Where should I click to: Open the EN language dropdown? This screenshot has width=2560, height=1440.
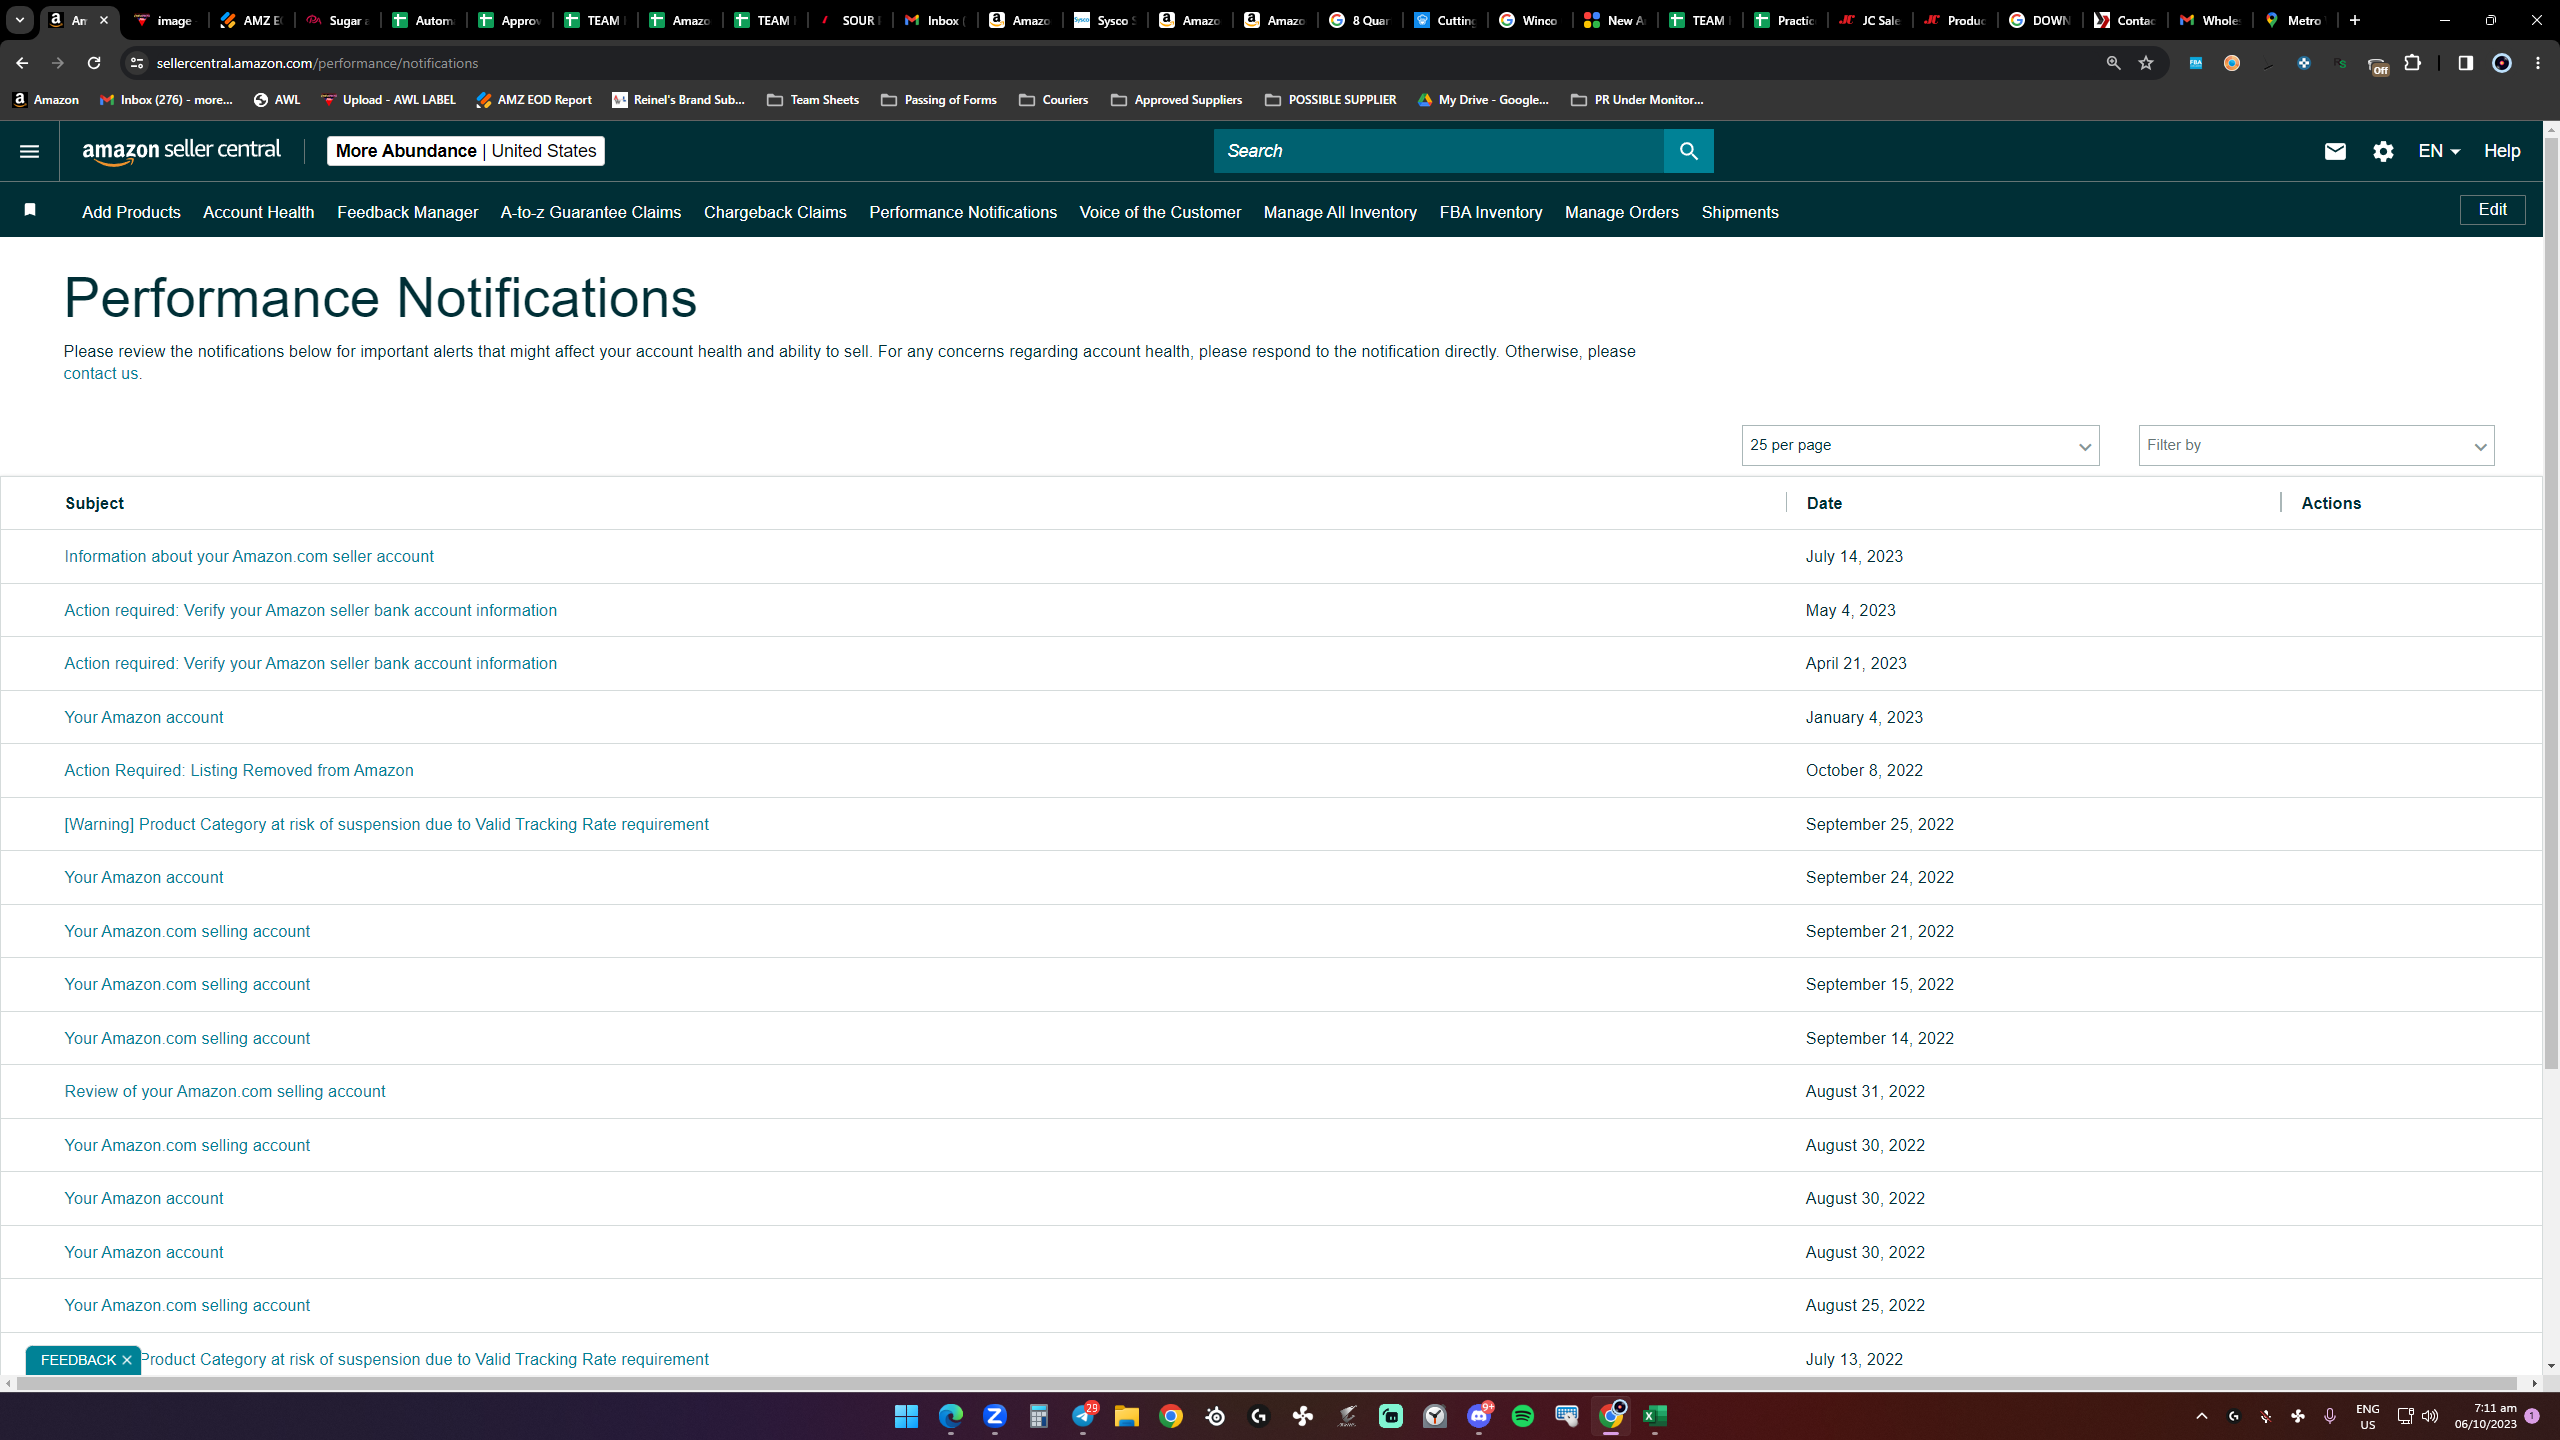pyautogui.click(x=2439, y=151)
